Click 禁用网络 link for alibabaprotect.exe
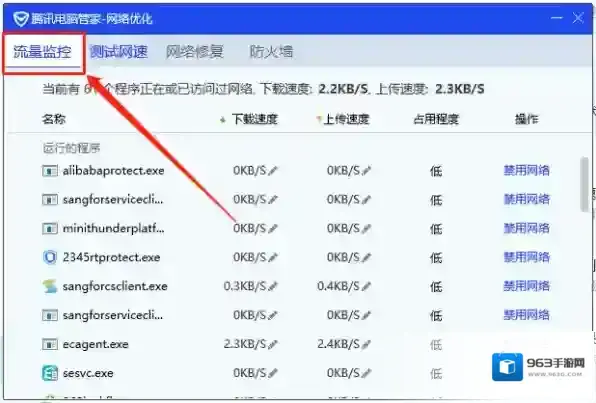Screen dimensions: 596x403 [526, 170]
